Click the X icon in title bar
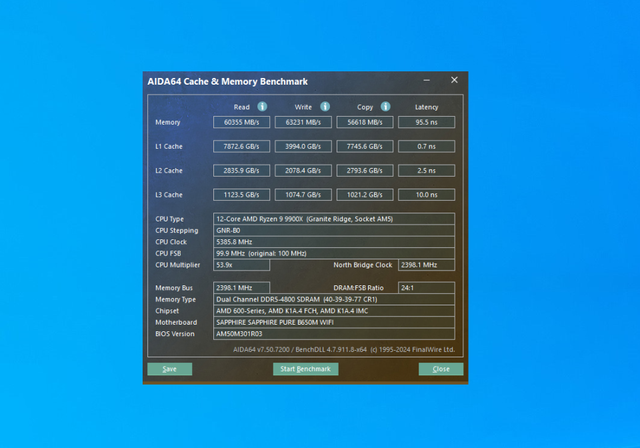 [x=454, y=80]
